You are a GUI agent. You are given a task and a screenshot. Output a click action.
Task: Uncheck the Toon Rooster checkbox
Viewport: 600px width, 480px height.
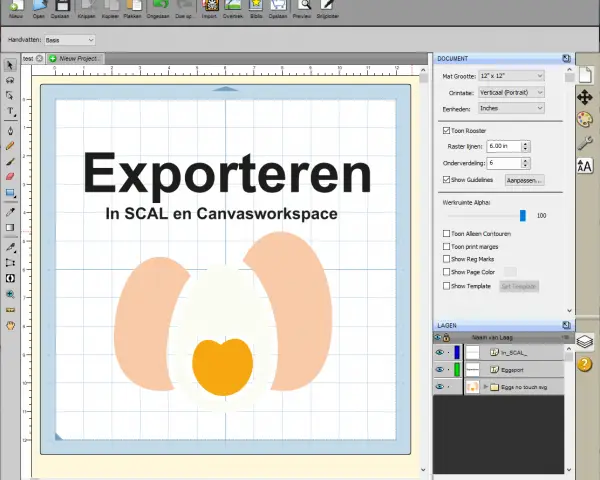[x=446, y=131]
